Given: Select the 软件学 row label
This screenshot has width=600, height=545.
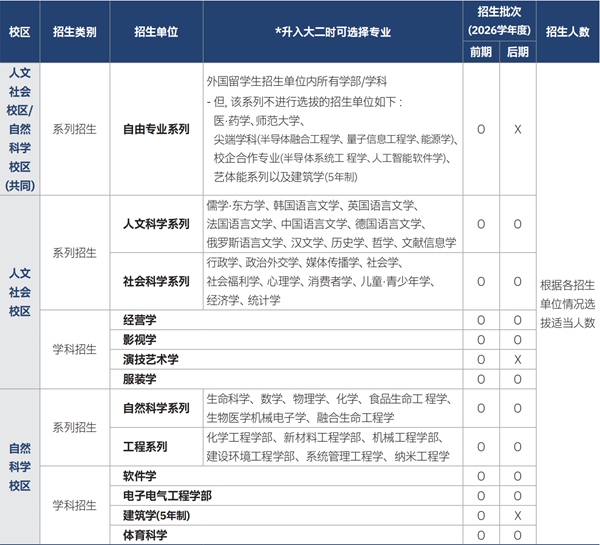Looking at the screenshot, I should point(140,476).
